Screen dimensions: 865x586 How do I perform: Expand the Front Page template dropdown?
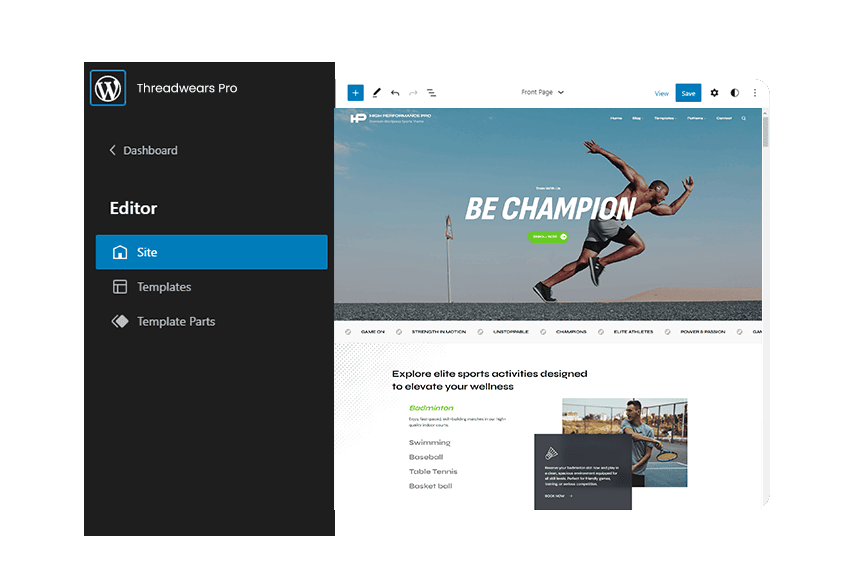click(x=543, y=93)
